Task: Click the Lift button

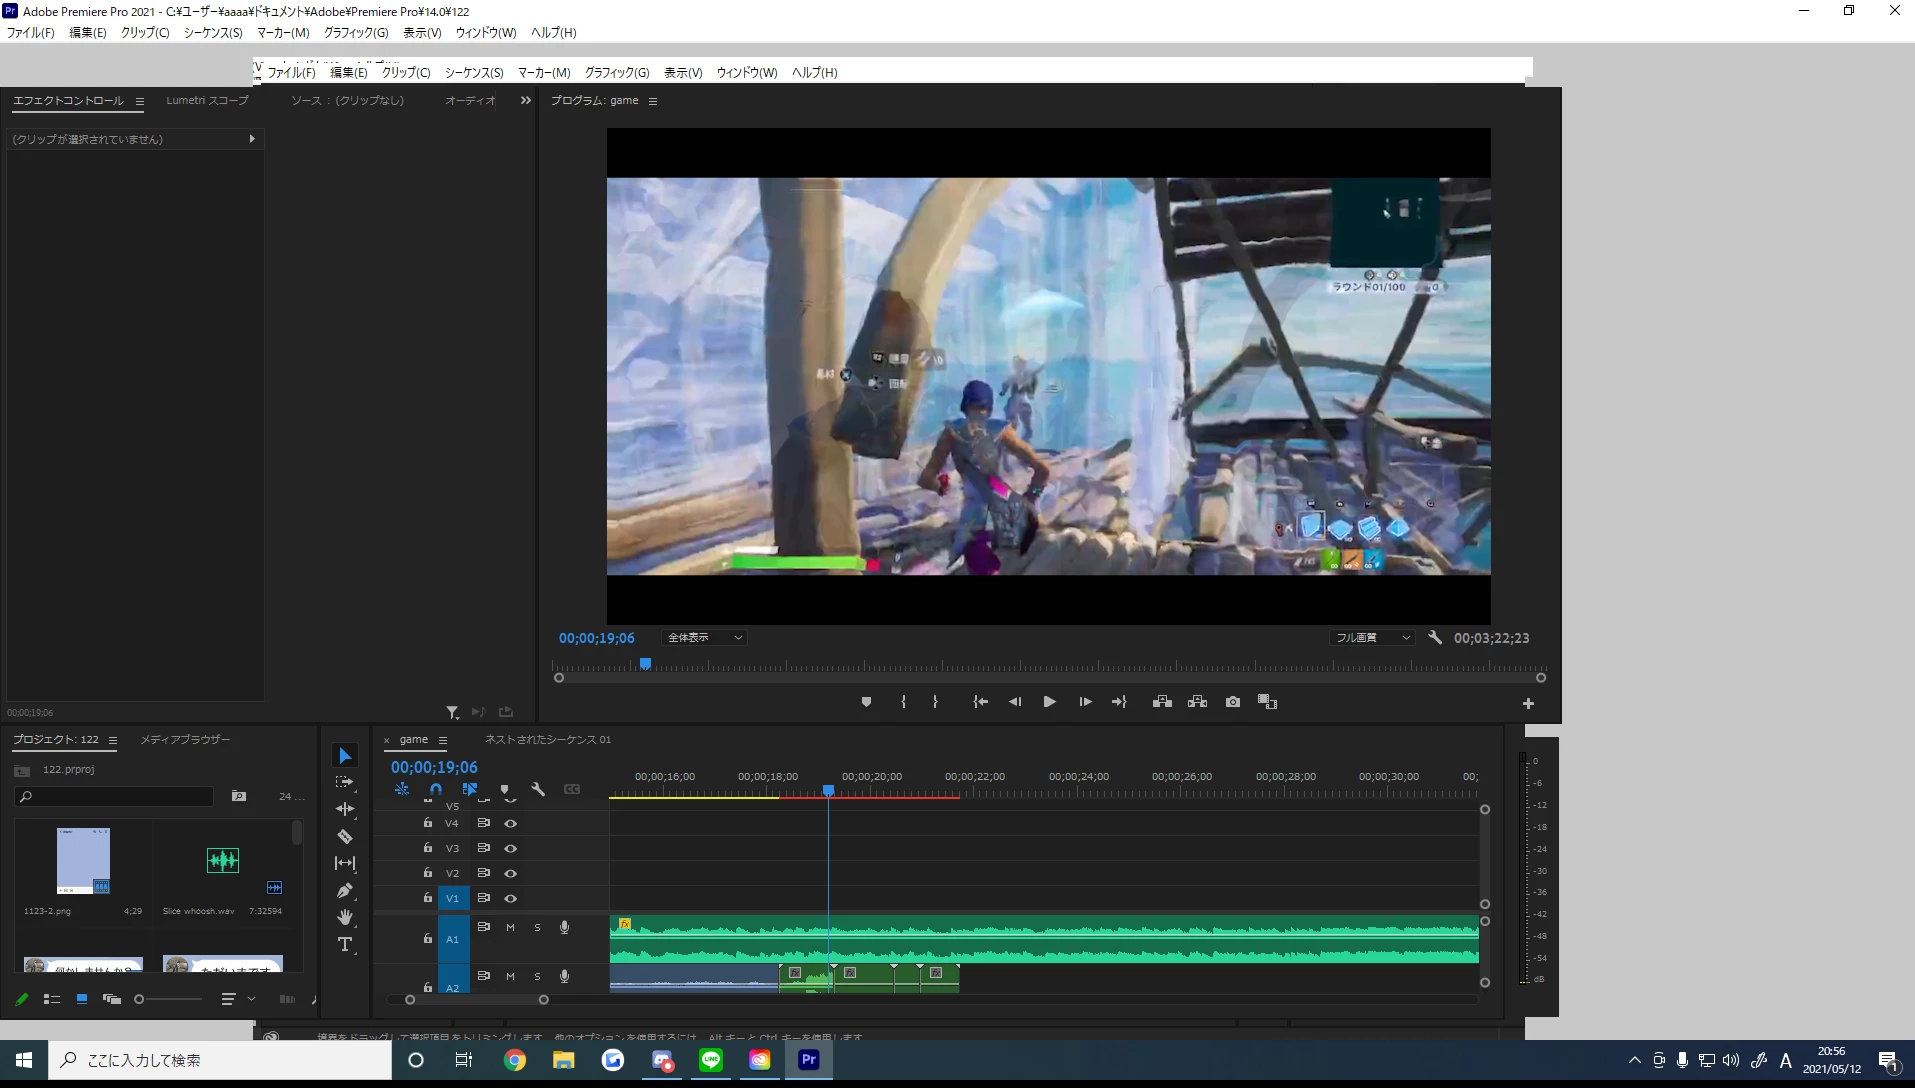Action: pos(1162,702)
